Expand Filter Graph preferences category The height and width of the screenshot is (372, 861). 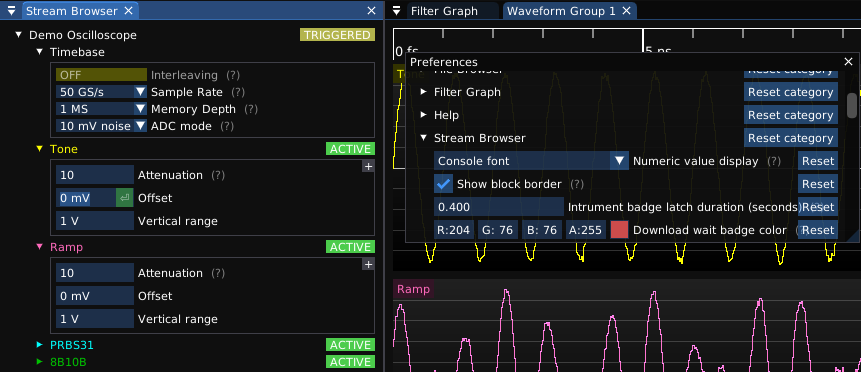(x=423, y=92)
